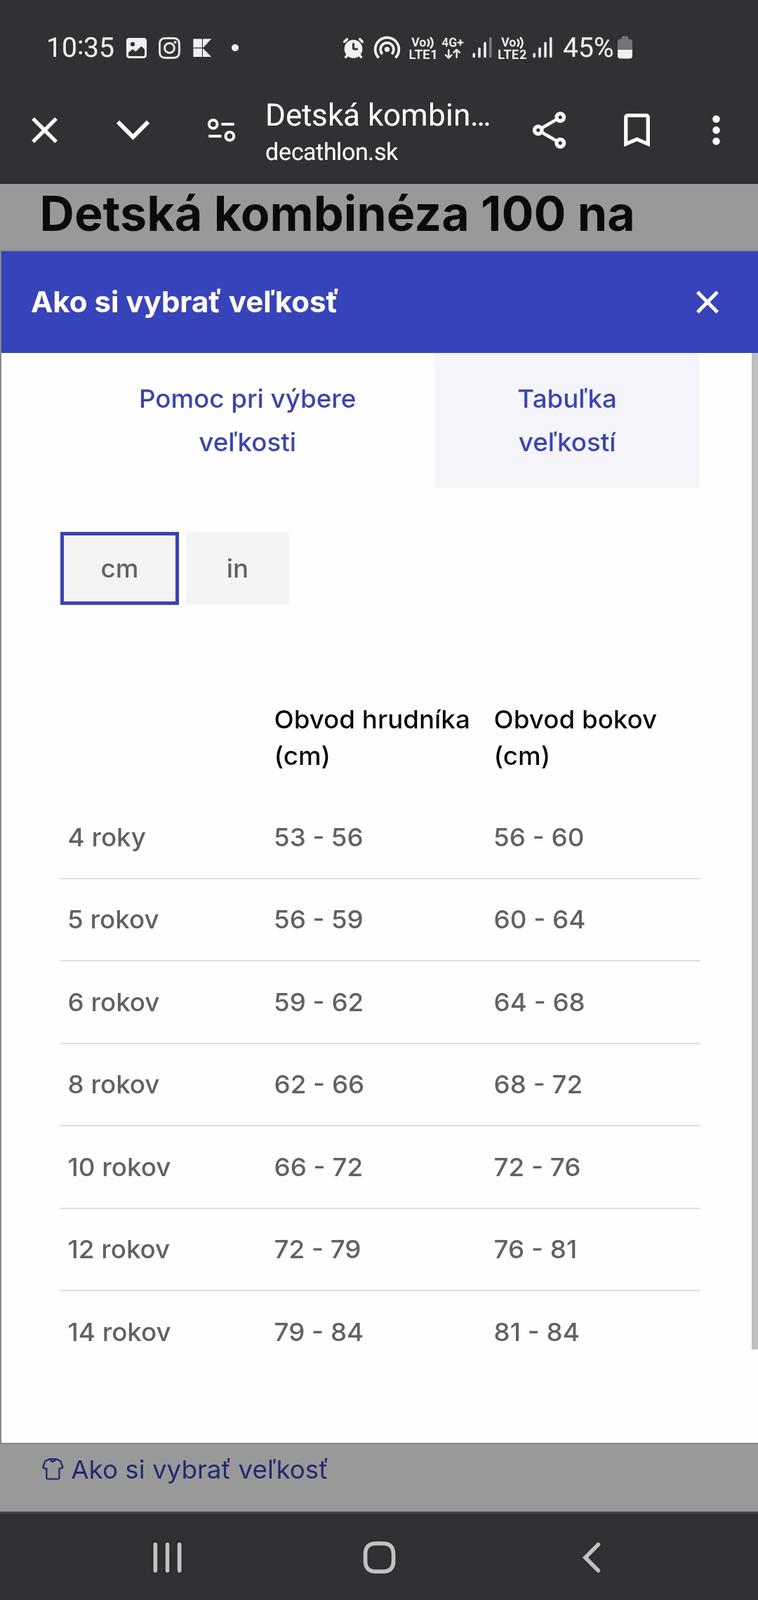Screen dimensions: 758x1600
Task: Switch measurement units to inches
Action: click(237, 569)
